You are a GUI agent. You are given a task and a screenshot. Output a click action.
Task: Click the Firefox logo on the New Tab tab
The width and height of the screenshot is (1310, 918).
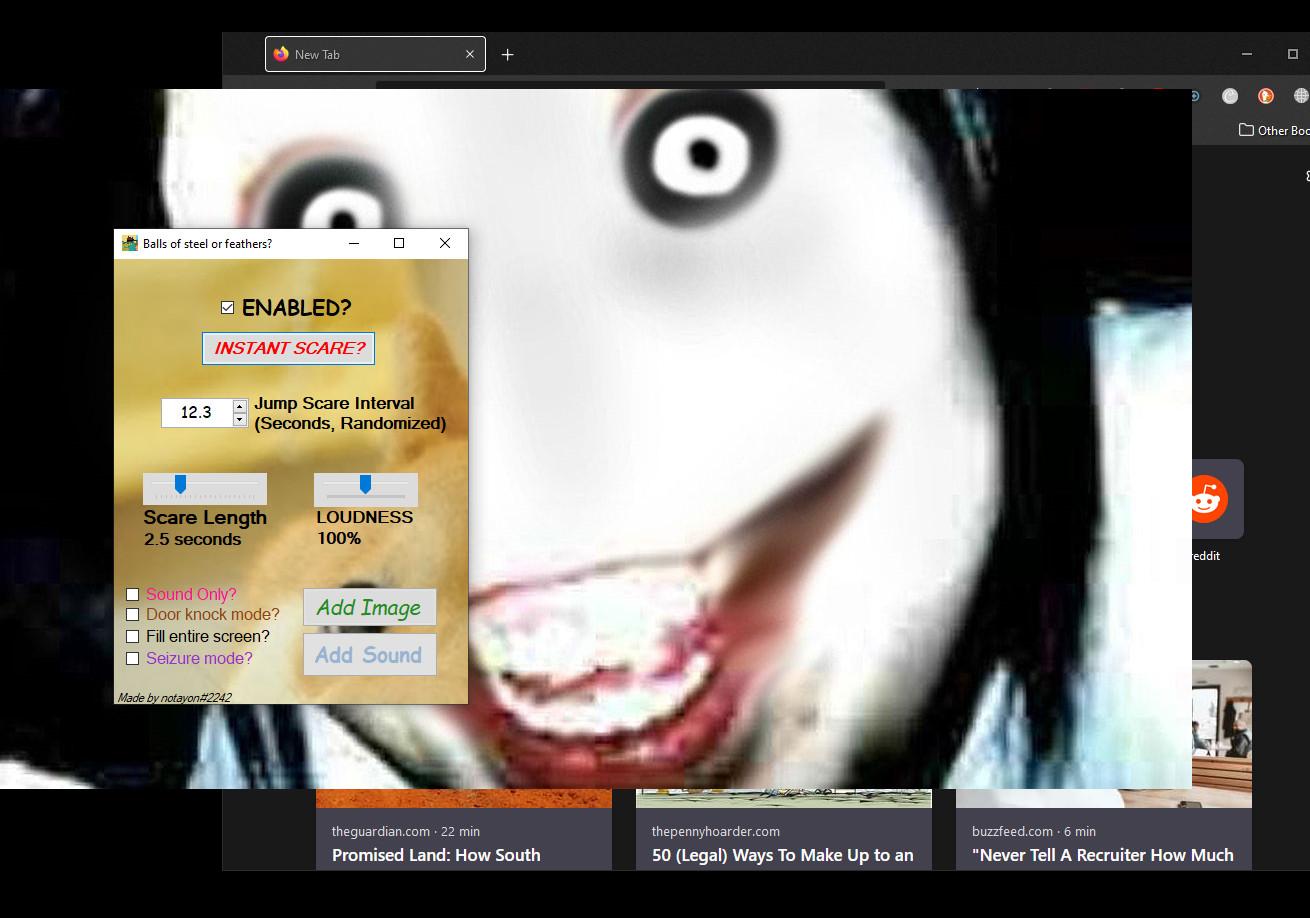(x=281, y=54)
